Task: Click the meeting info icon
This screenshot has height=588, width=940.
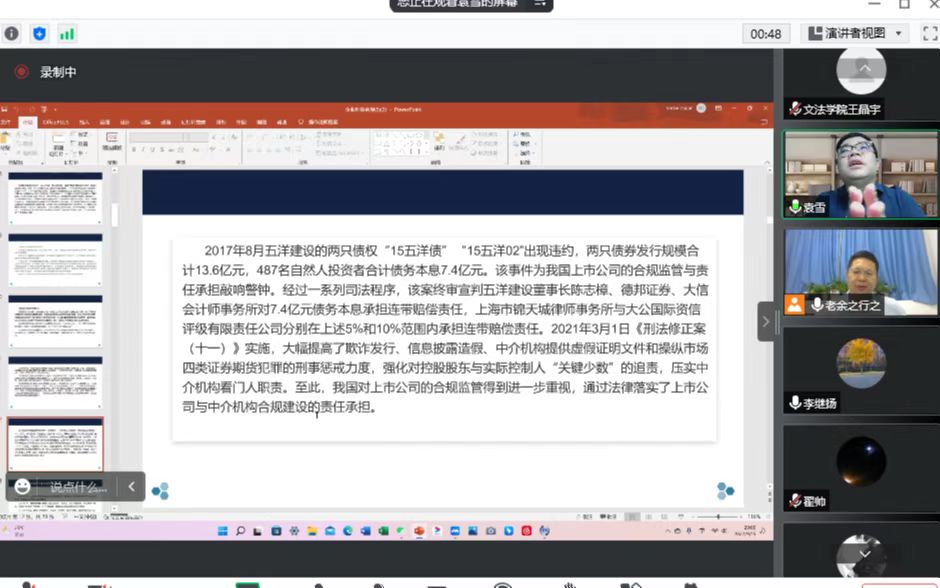Action: tap(12, 33)
